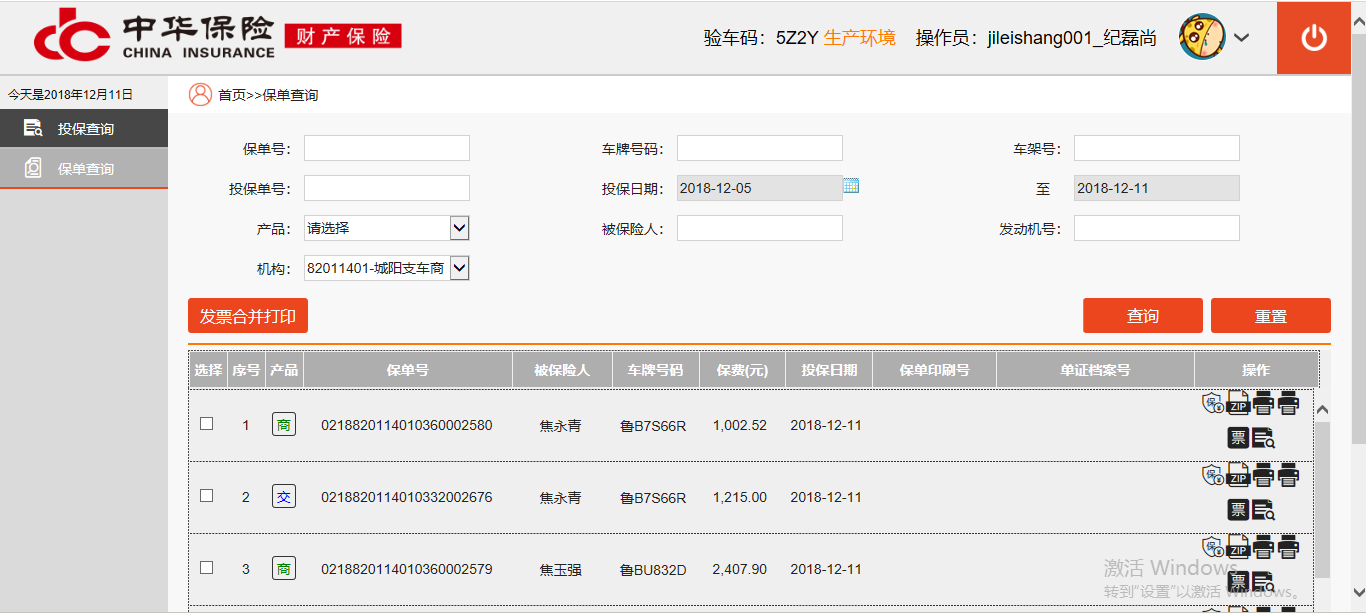
Task: View document details icon for row 2
Action: (x=1263, y=510)
